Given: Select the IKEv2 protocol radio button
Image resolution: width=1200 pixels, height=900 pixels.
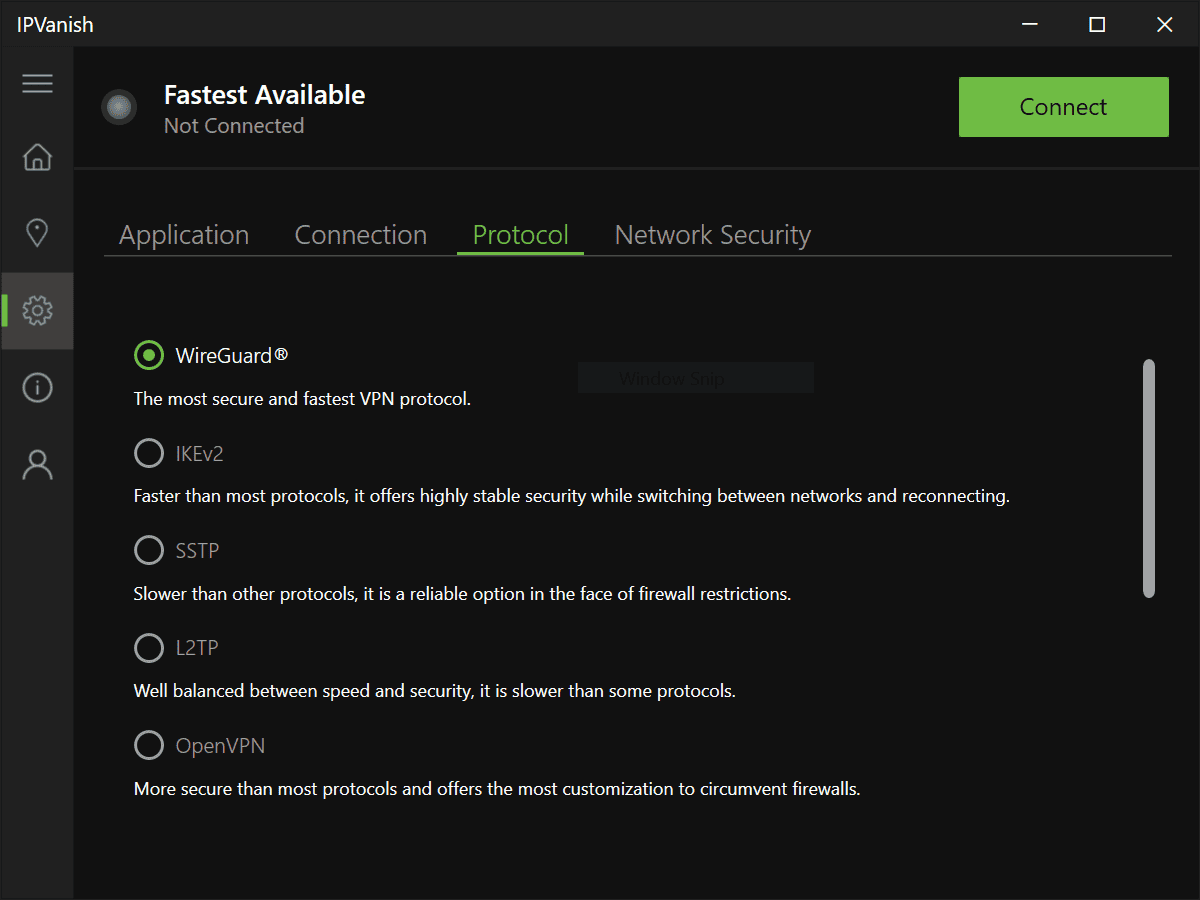Looking at the screenshot, I should (x=149, y=453).
